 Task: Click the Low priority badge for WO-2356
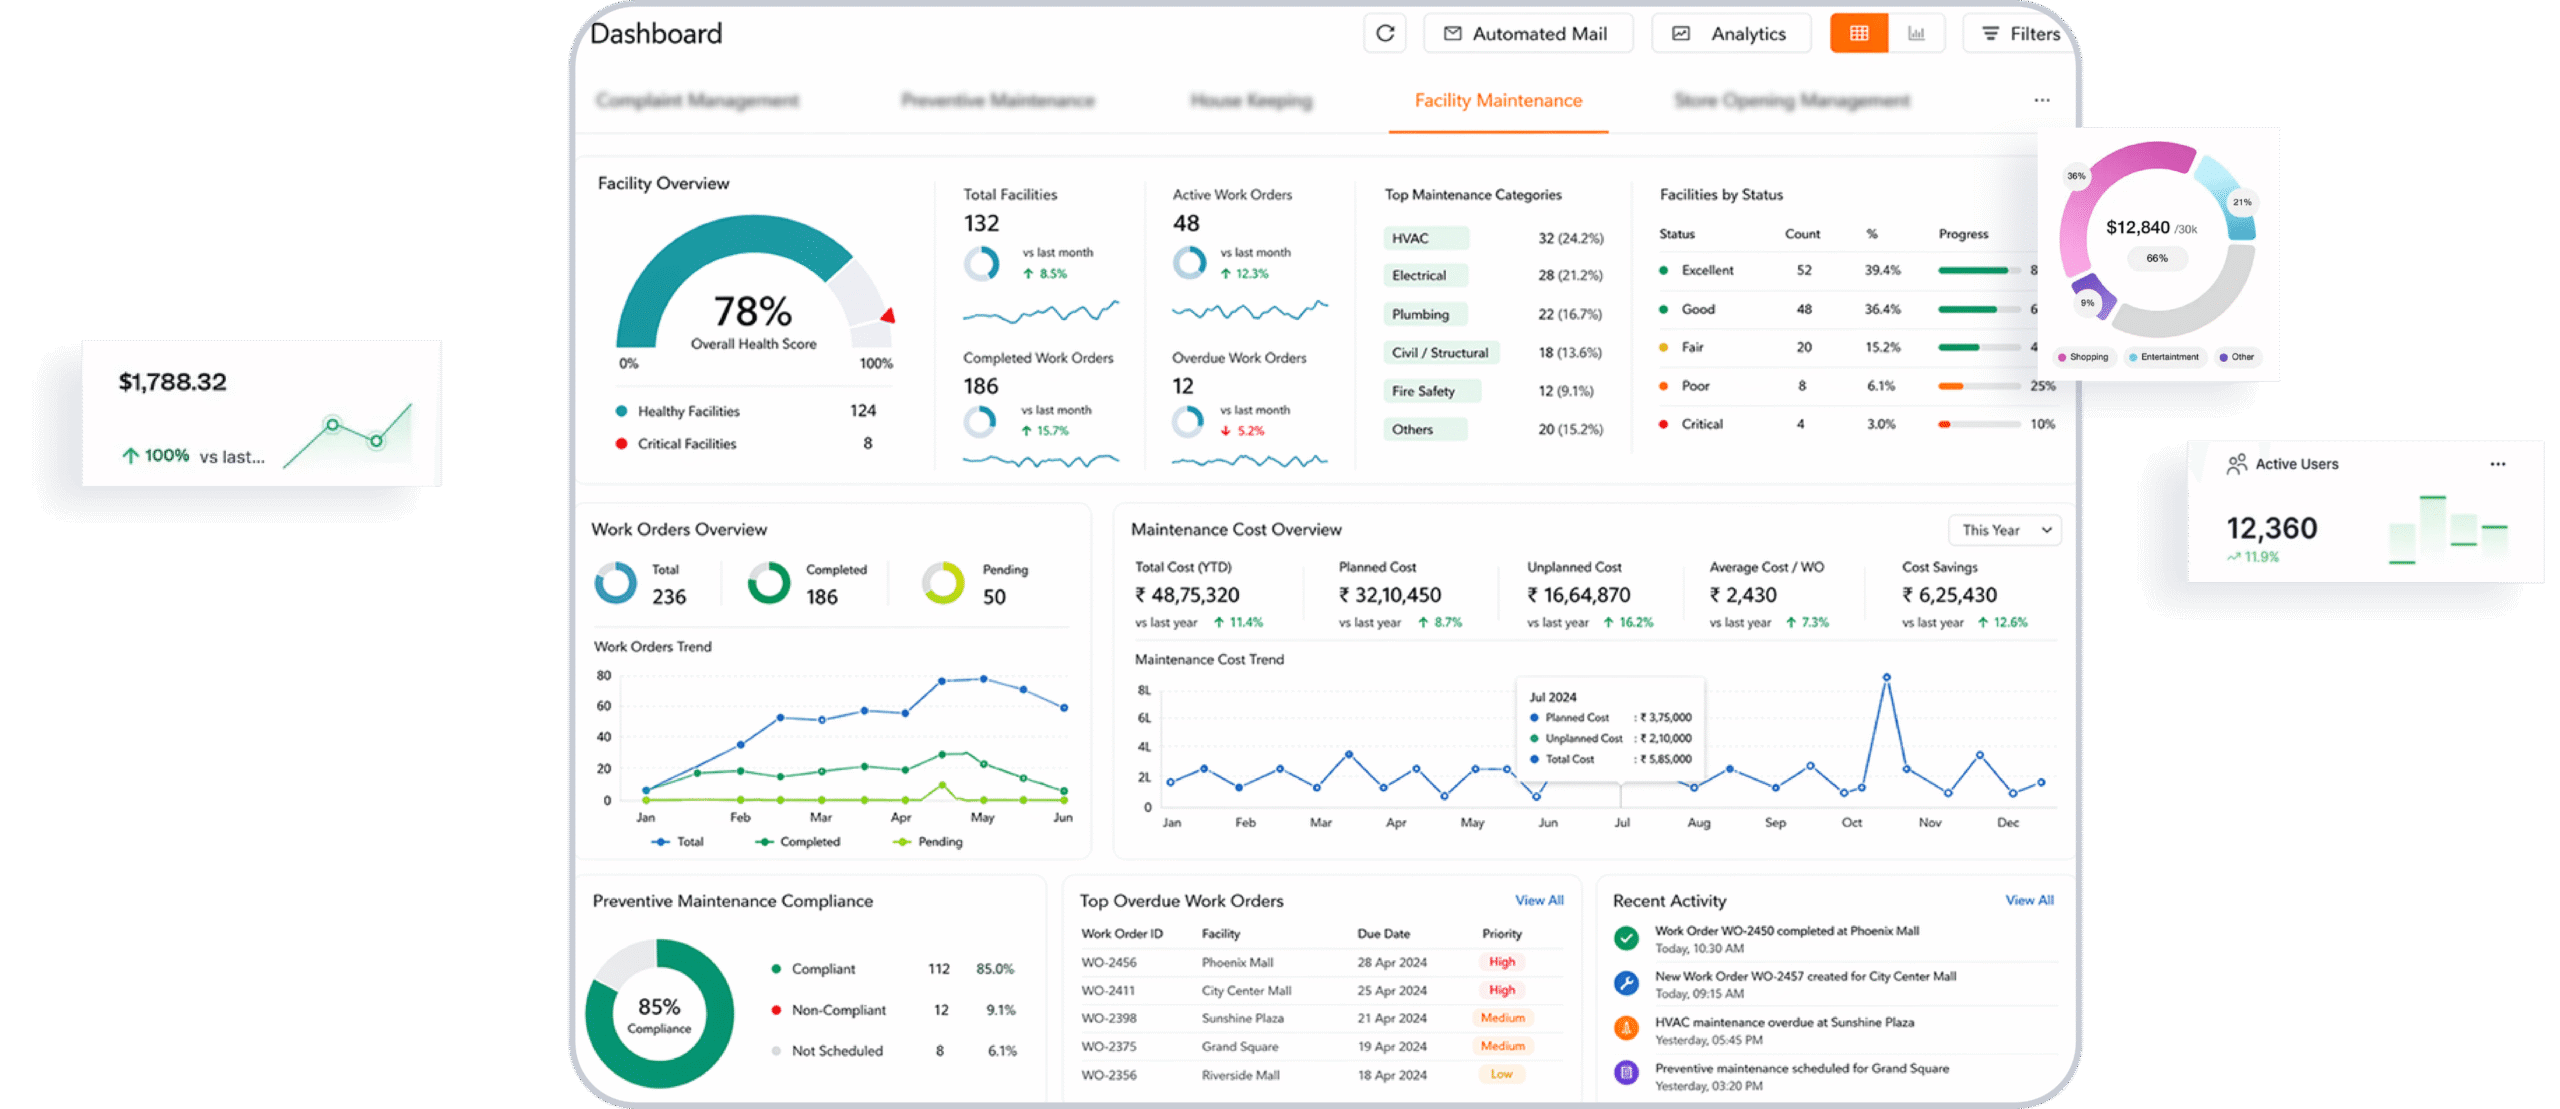tap(1501, 1074)
